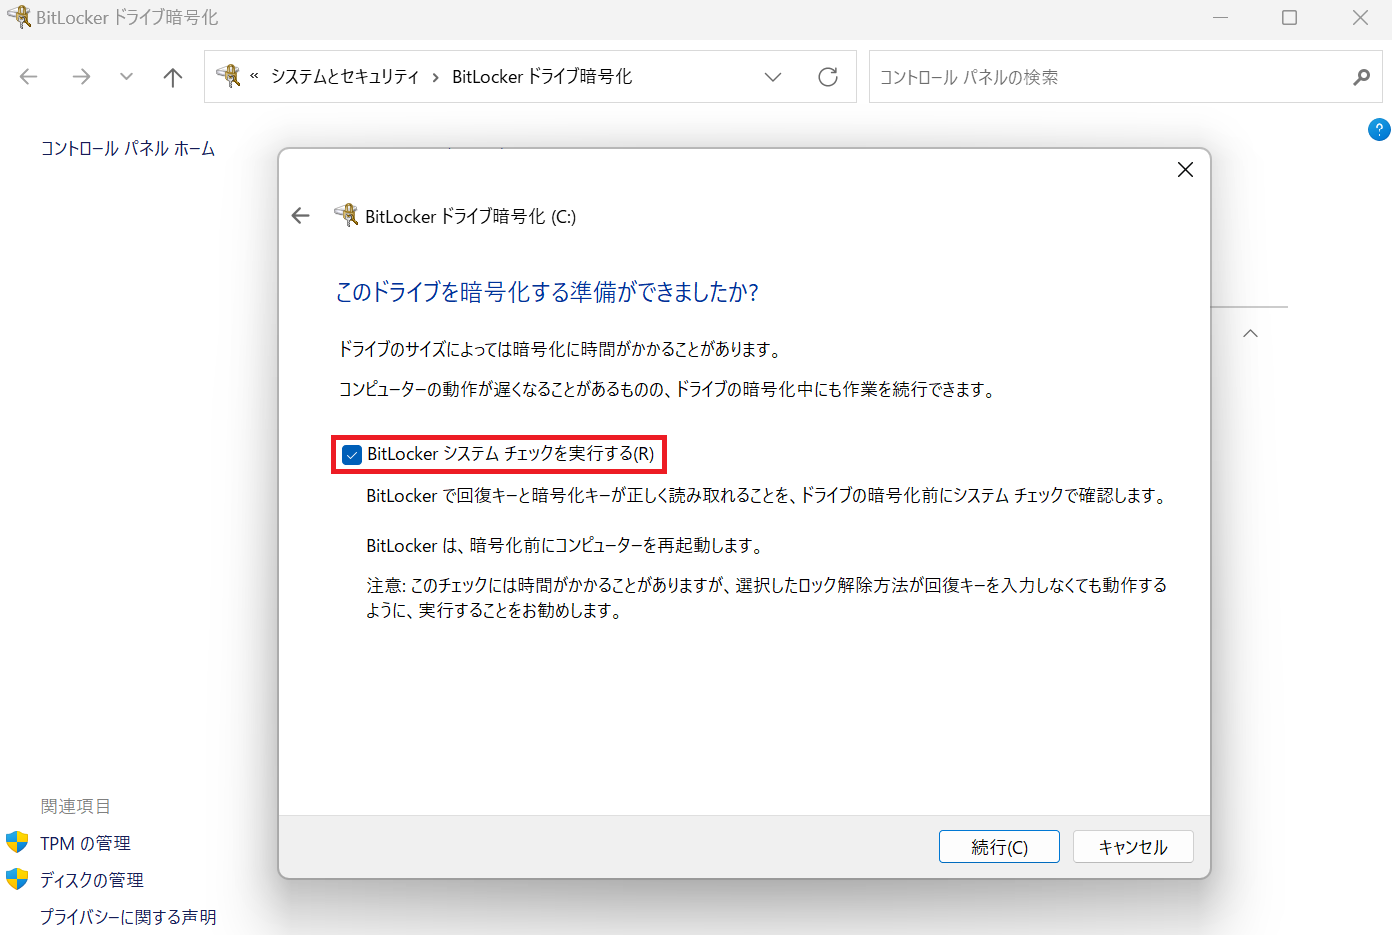Click the breadcrumb separator arrow after システムとセキュリティ
This screenshot has width=1392, height=935.
436,77
